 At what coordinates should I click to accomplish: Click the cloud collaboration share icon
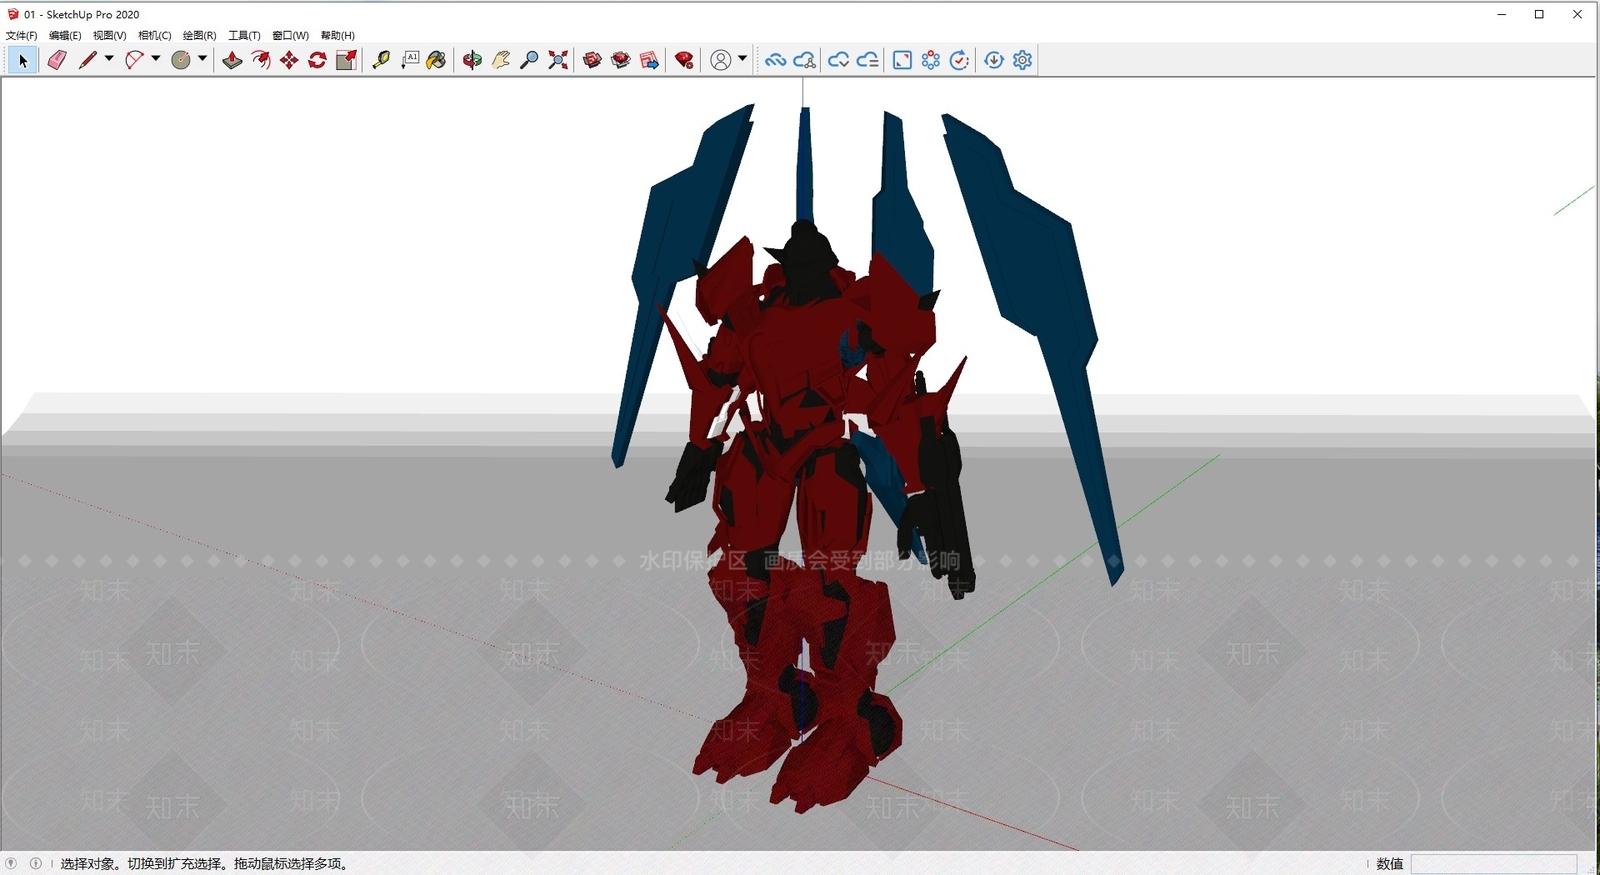click(804, 60)
